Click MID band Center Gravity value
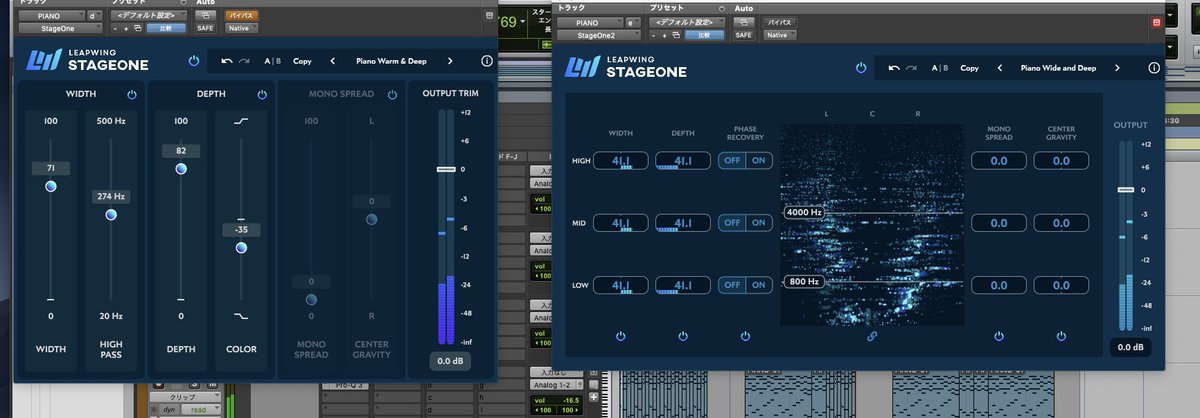This screenshot has height=418, width=1200. (1061, 222)
